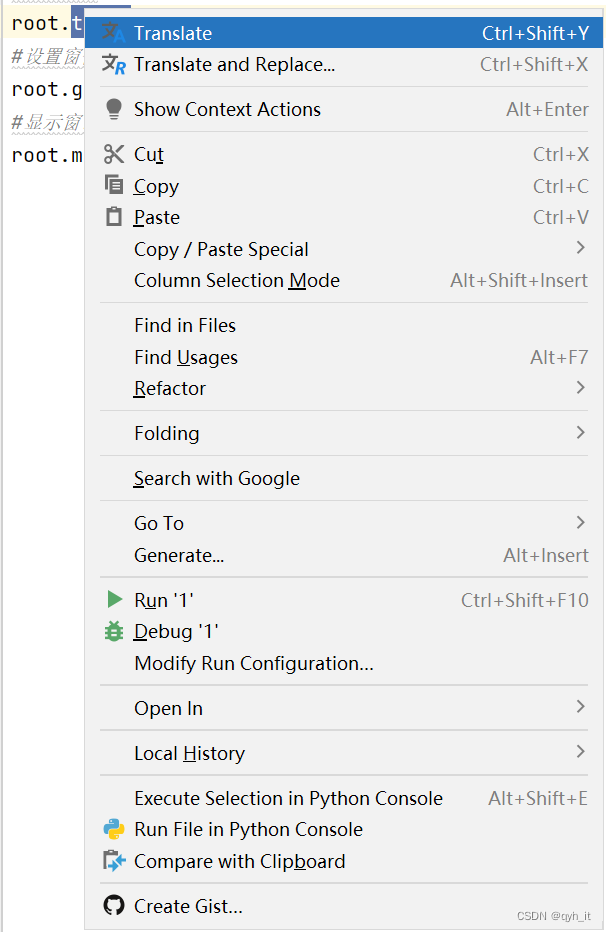Click the Debug '1' bug icon
606x932 pixels.
pyautogui.click(x=114, y=631)
